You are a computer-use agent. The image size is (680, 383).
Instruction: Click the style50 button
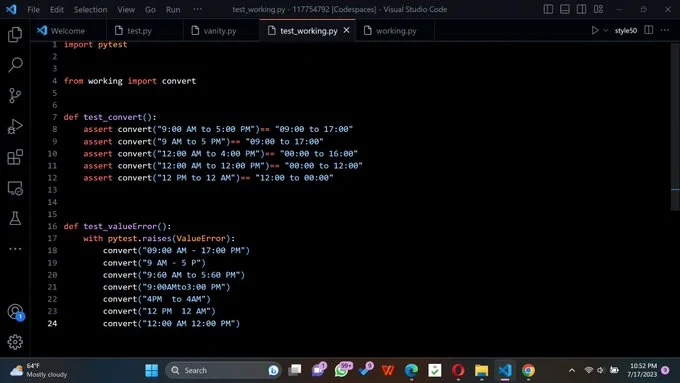(625, 30)
